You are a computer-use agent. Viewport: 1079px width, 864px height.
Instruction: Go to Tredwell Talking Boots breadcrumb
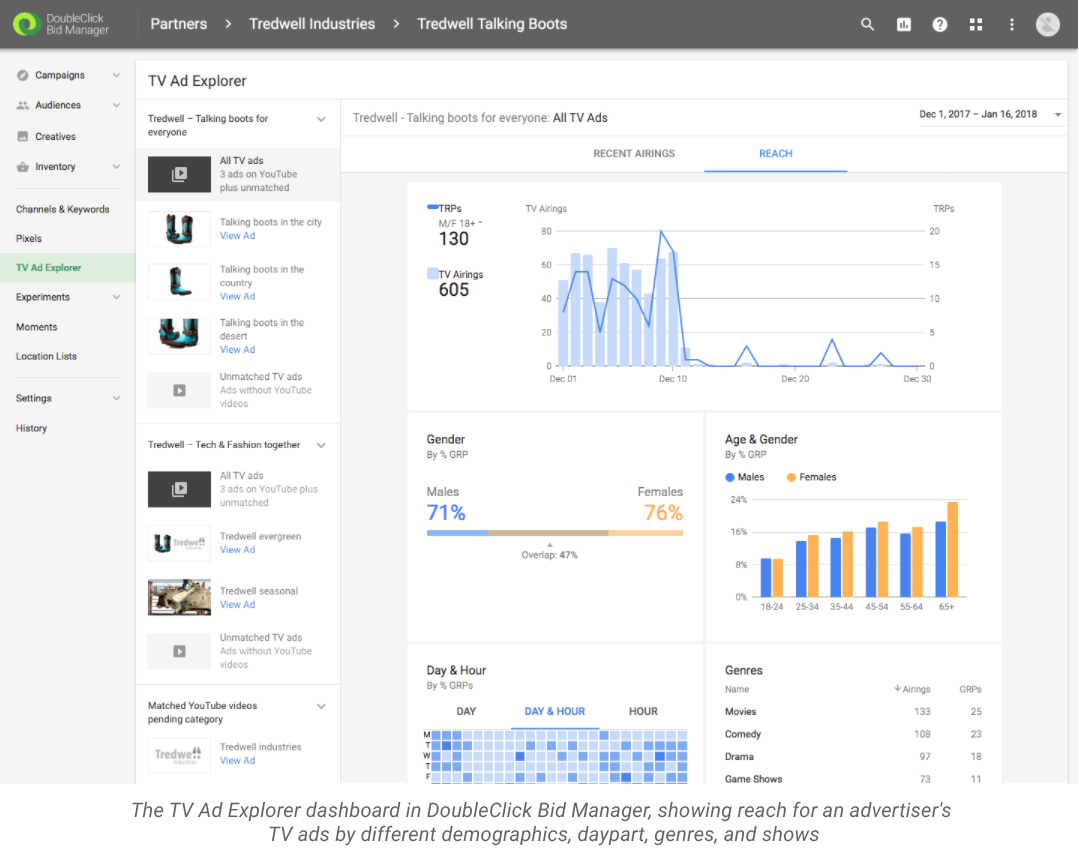coord(492,24)
